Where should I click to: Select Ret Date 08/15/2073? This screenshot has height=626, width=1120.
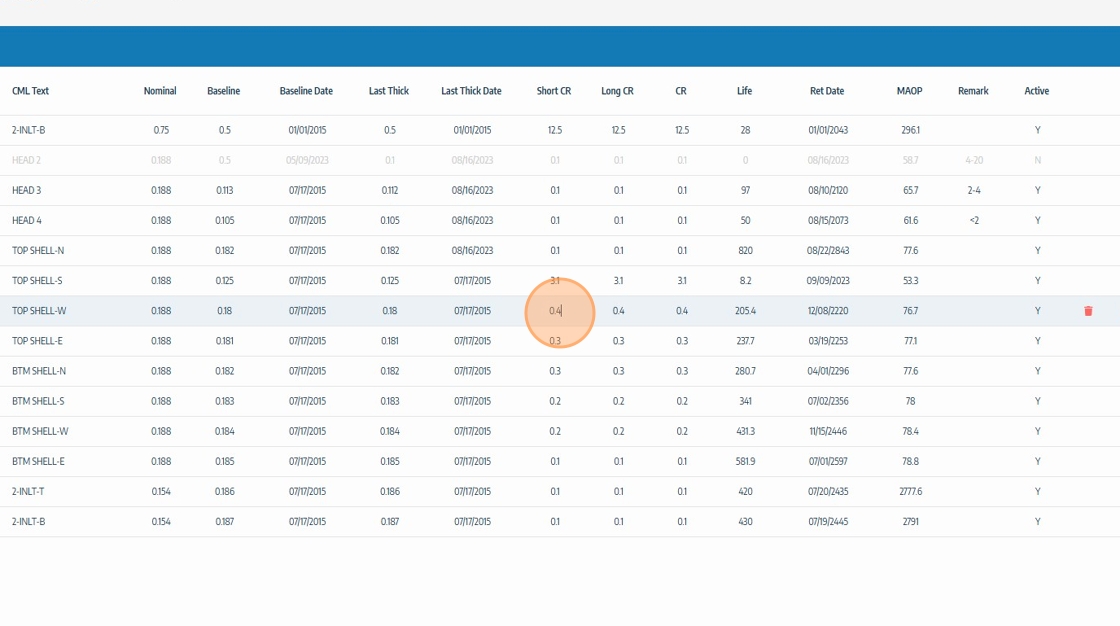(x=828, y=220)
